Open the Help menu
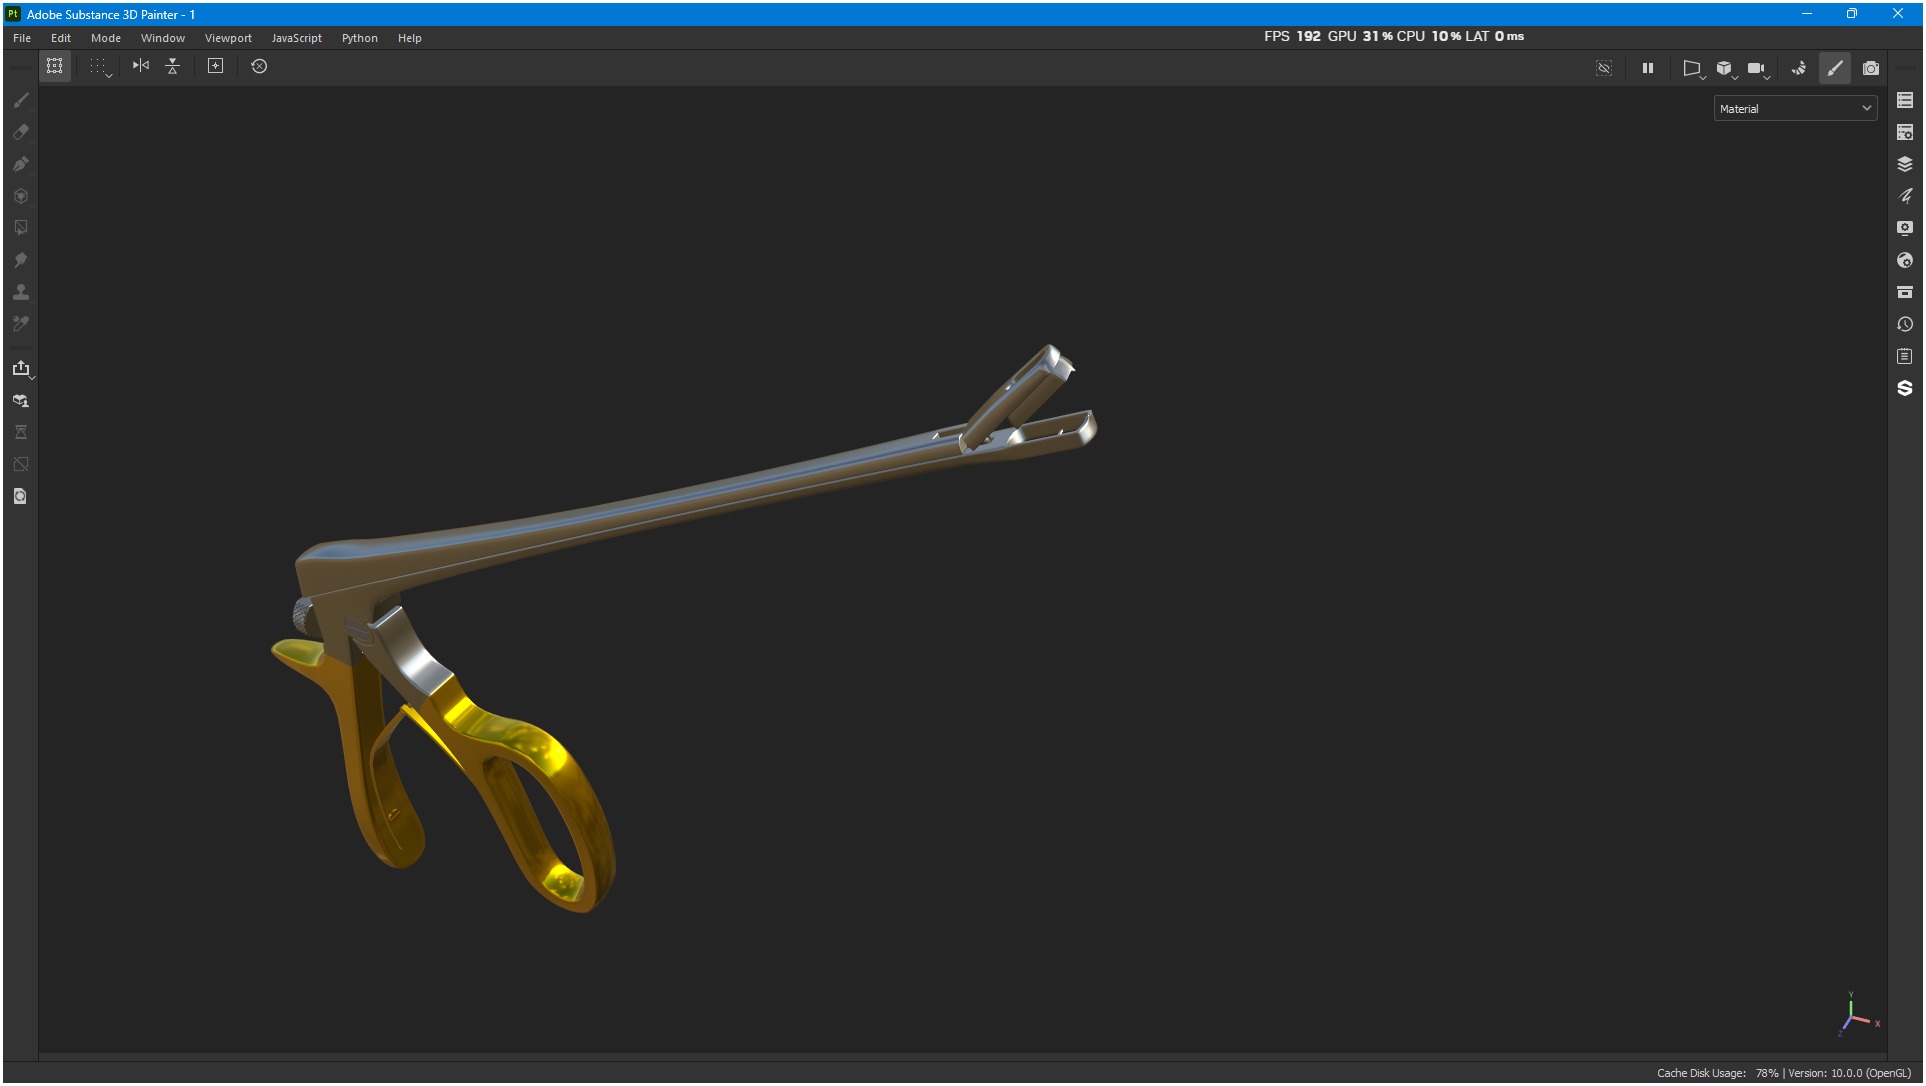Viewport: 1926px width, 1086px height. coord(410,38)
